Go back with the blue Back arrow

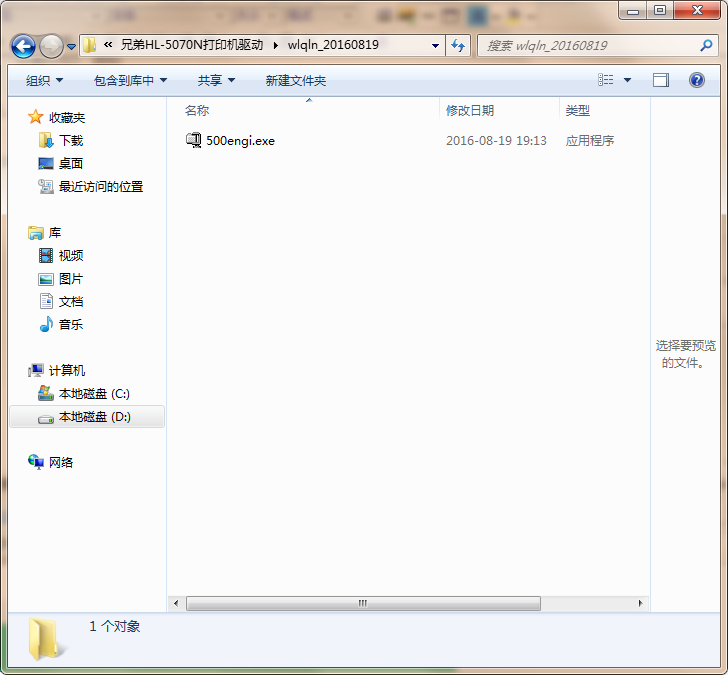point(23,46)
